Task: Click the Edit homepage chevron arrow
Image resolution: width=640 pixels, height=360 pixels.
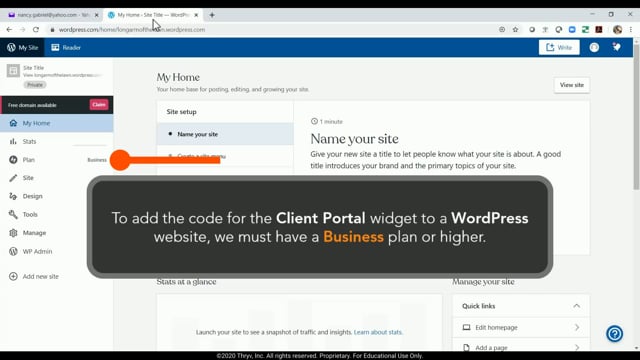Action: tap(577, 327)
